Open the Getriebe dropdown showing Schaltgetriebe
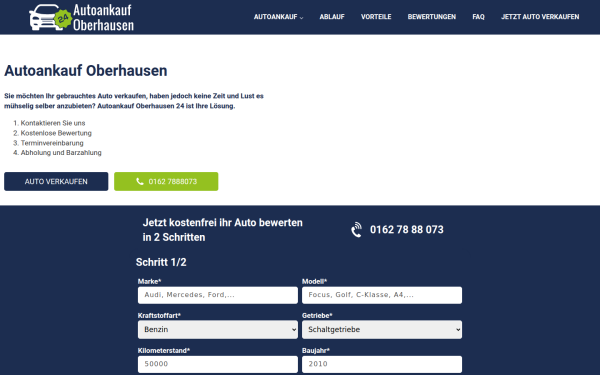Image resolution: width=600 pixels, height=375 pixels. [x=382, y=329]
